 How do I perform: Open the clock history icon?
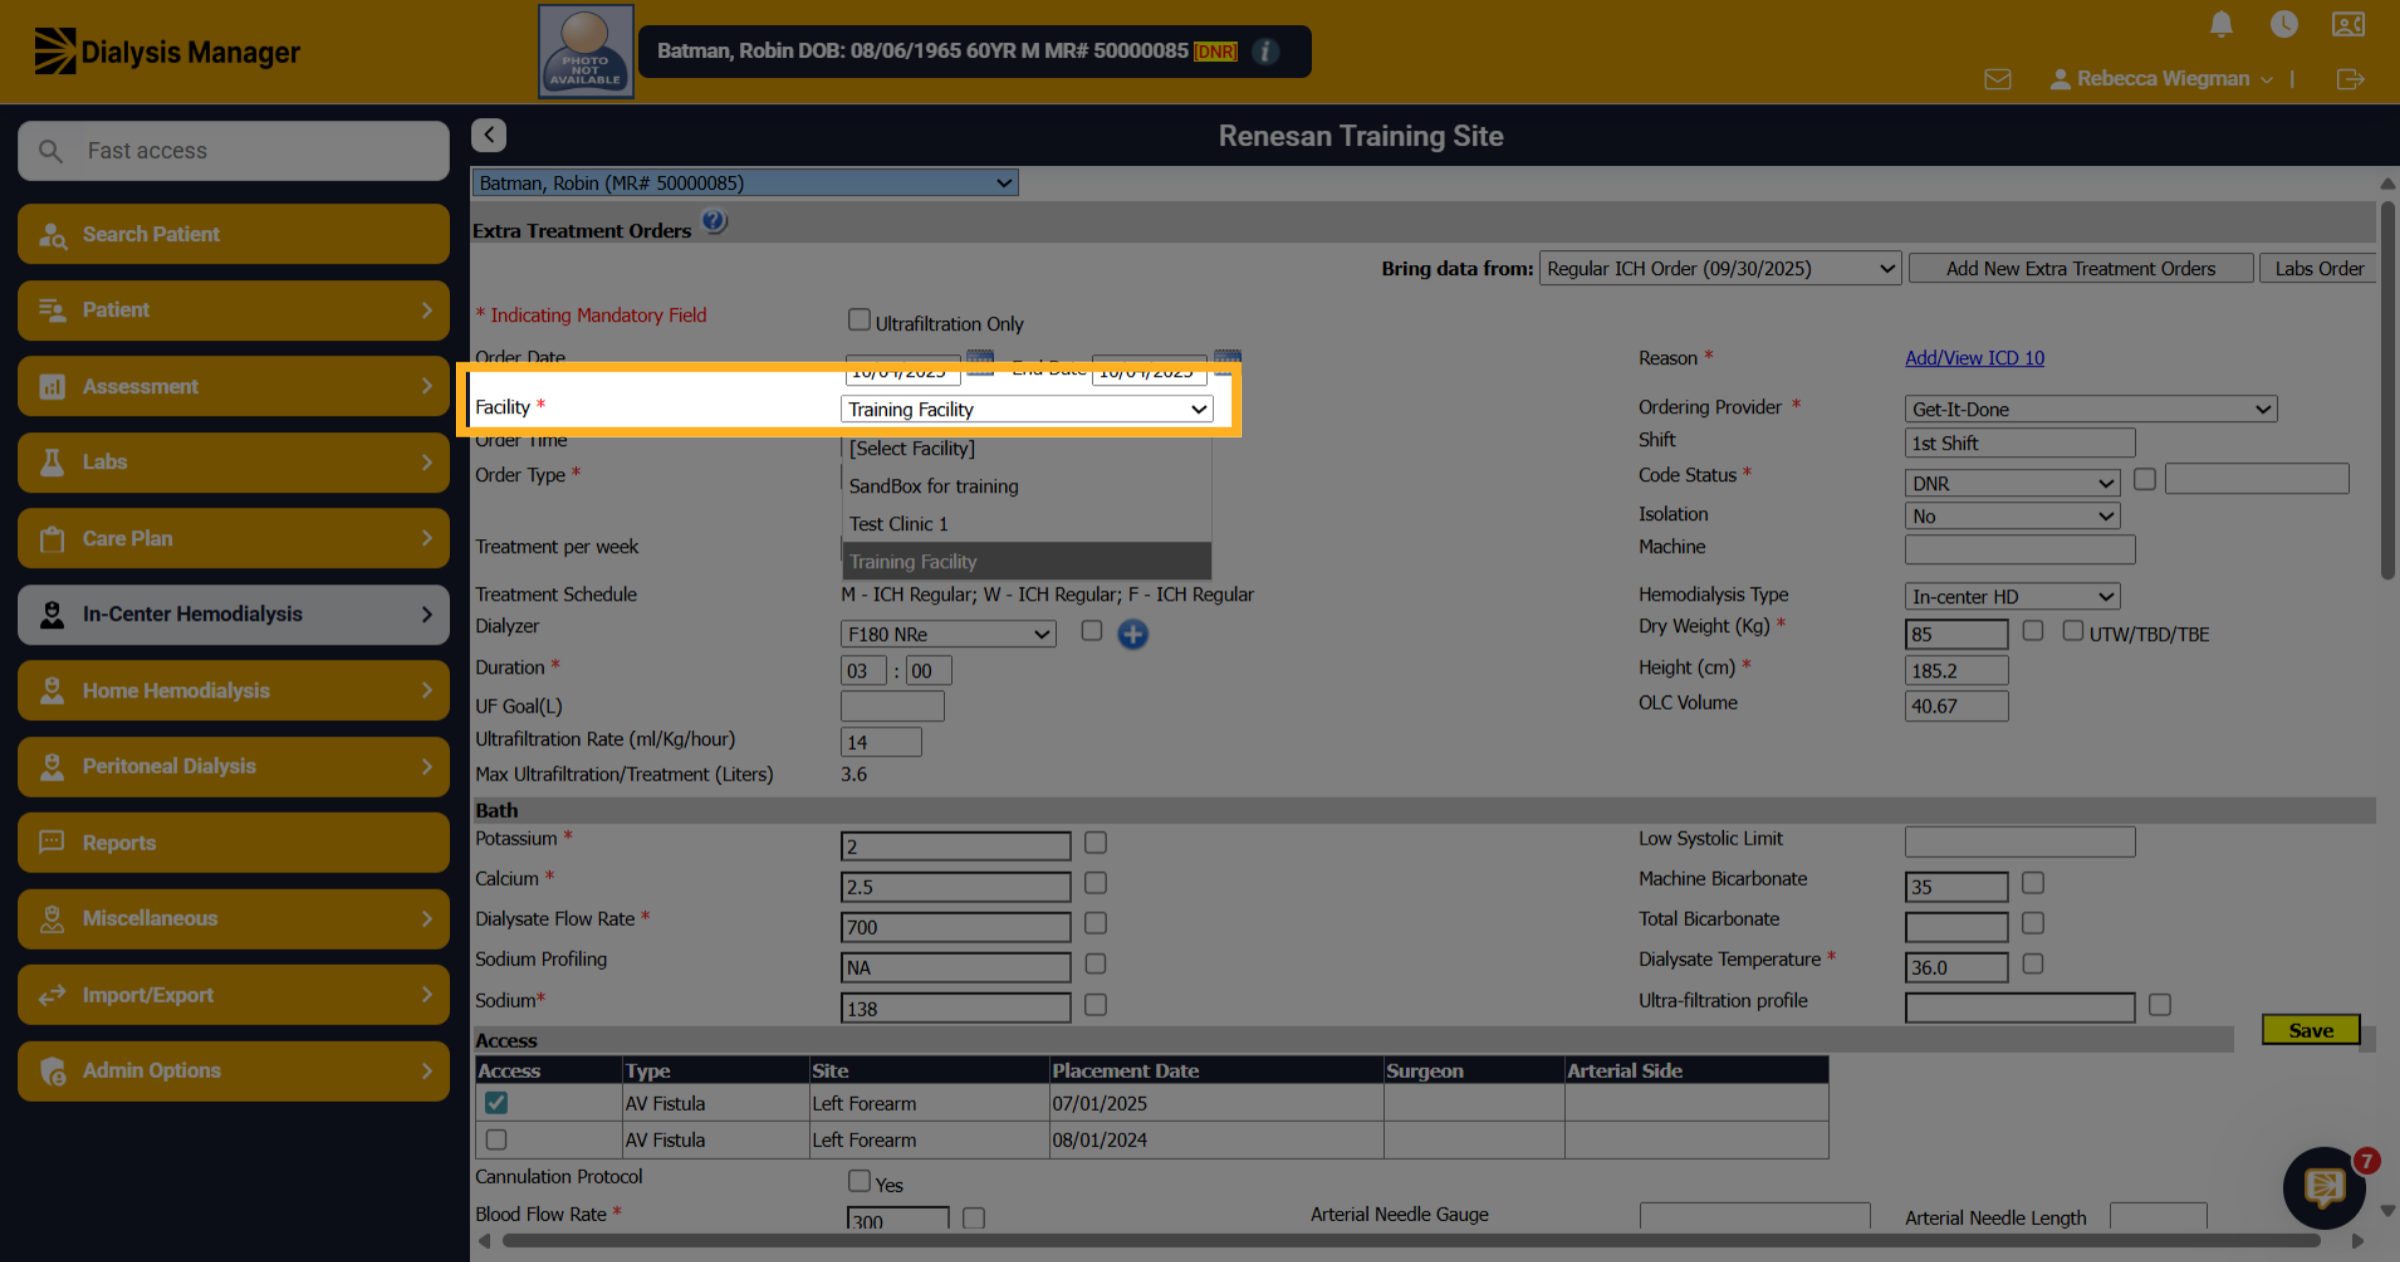tap(2284, 24)
